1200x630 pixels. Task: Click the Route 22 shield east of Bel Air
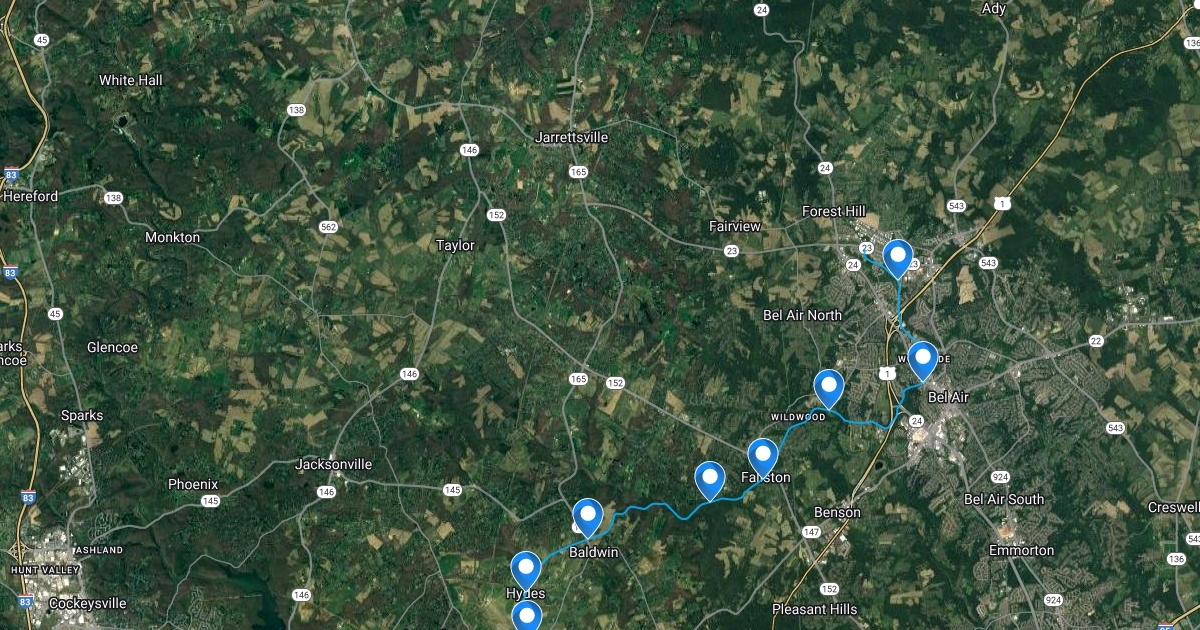(x=1096, y=341)
